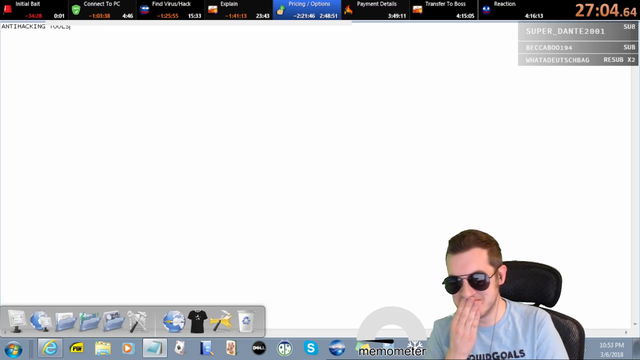Open the Skype taskbar icon
640x360 pixels.
tap(311, 348)
